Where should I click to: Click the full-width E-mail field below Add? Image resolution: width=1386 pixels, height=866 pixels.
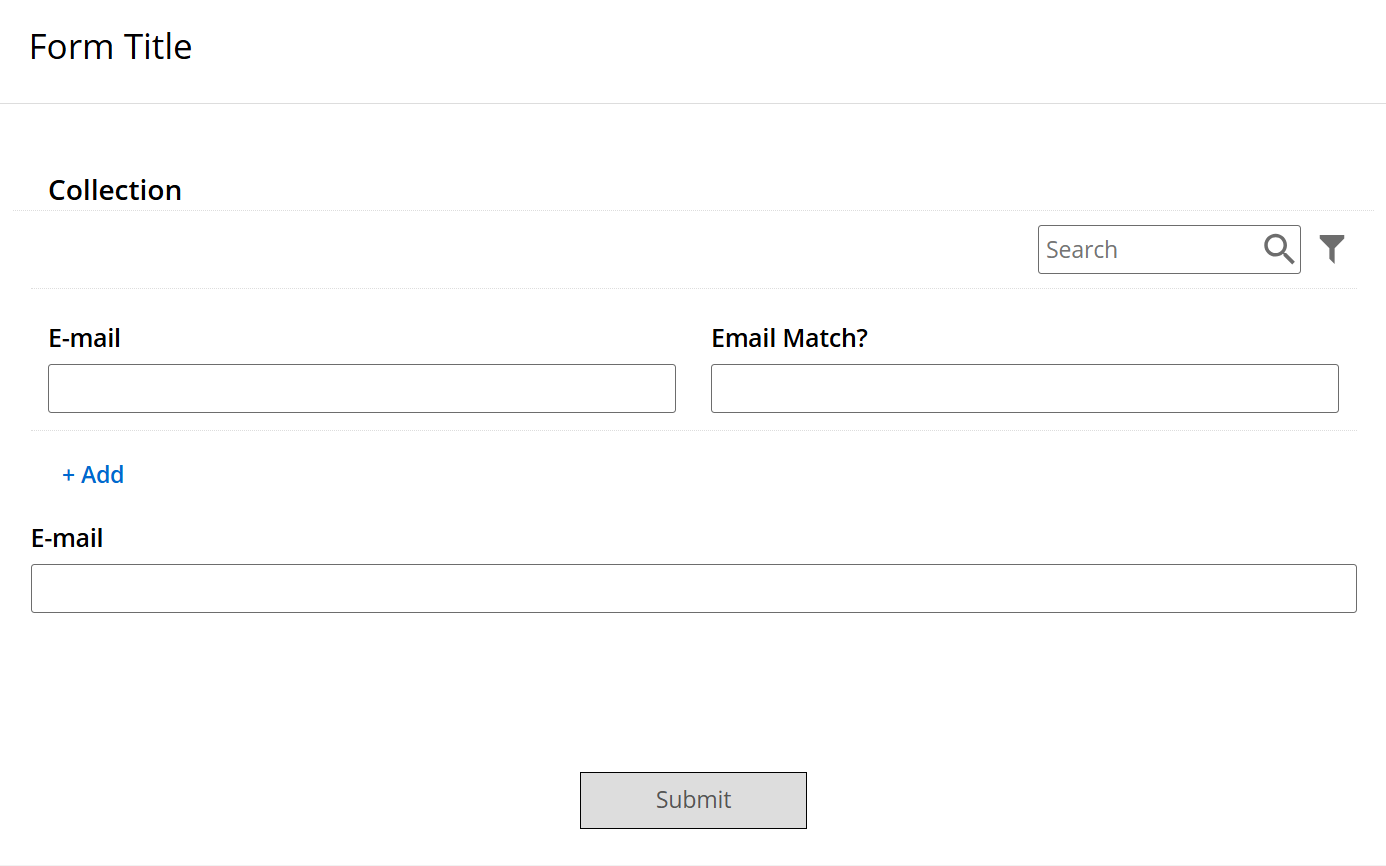pyautogui.click(x=694, y=588)
